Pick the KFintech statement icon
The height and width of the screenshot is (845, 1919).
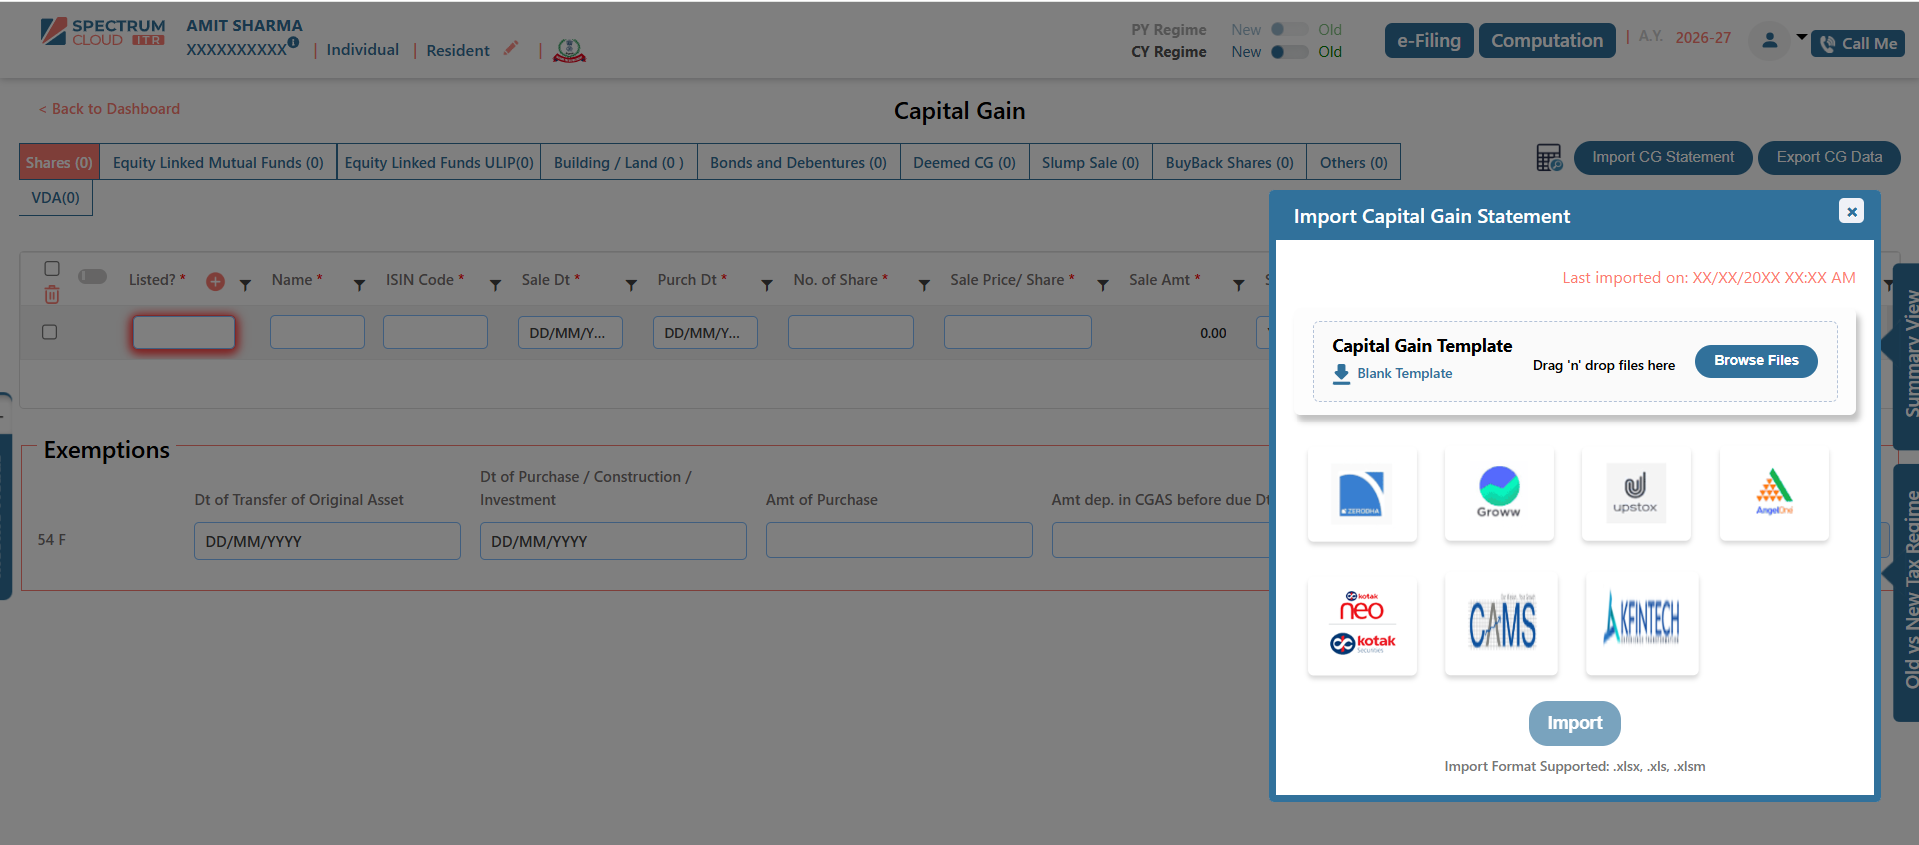(1641, 623)
